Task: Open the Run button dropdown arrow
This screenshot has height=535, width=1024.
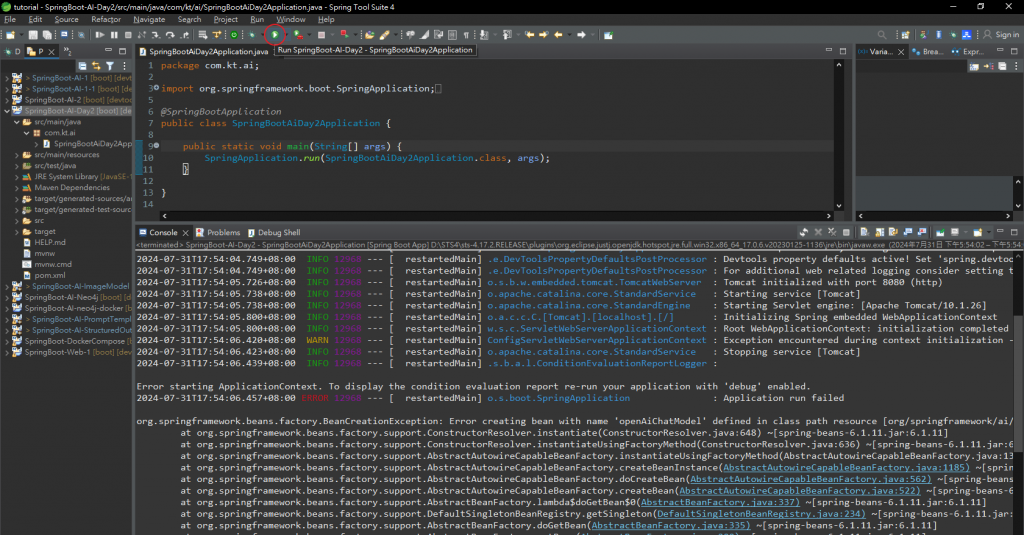Action: (x=287, y=35)
